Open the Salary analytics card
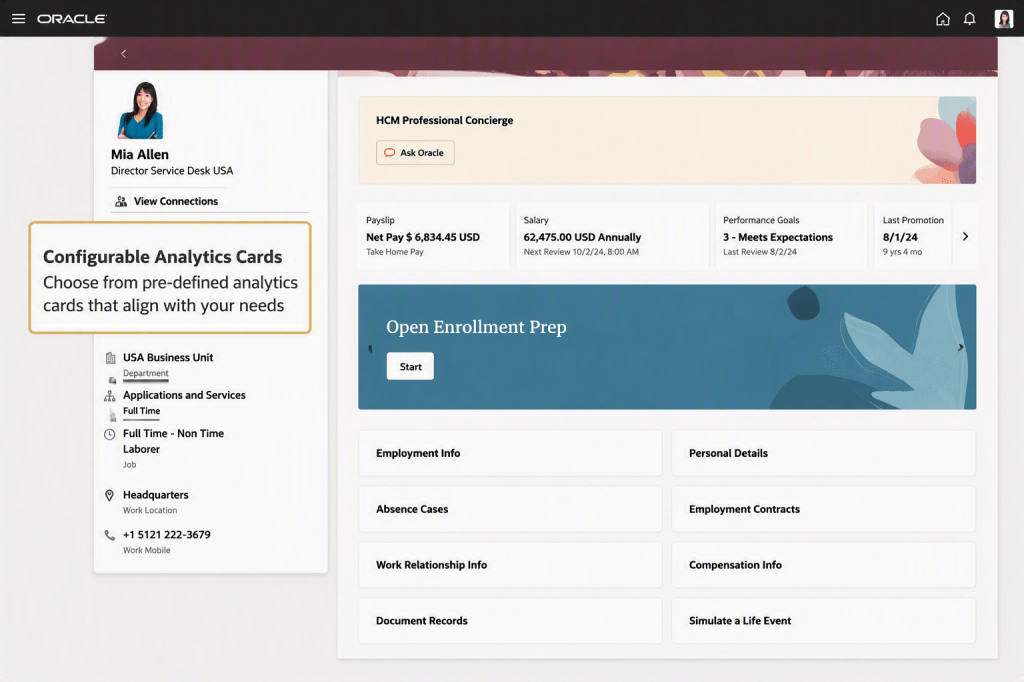This screenshot has height=682, width=1024. 612,236
